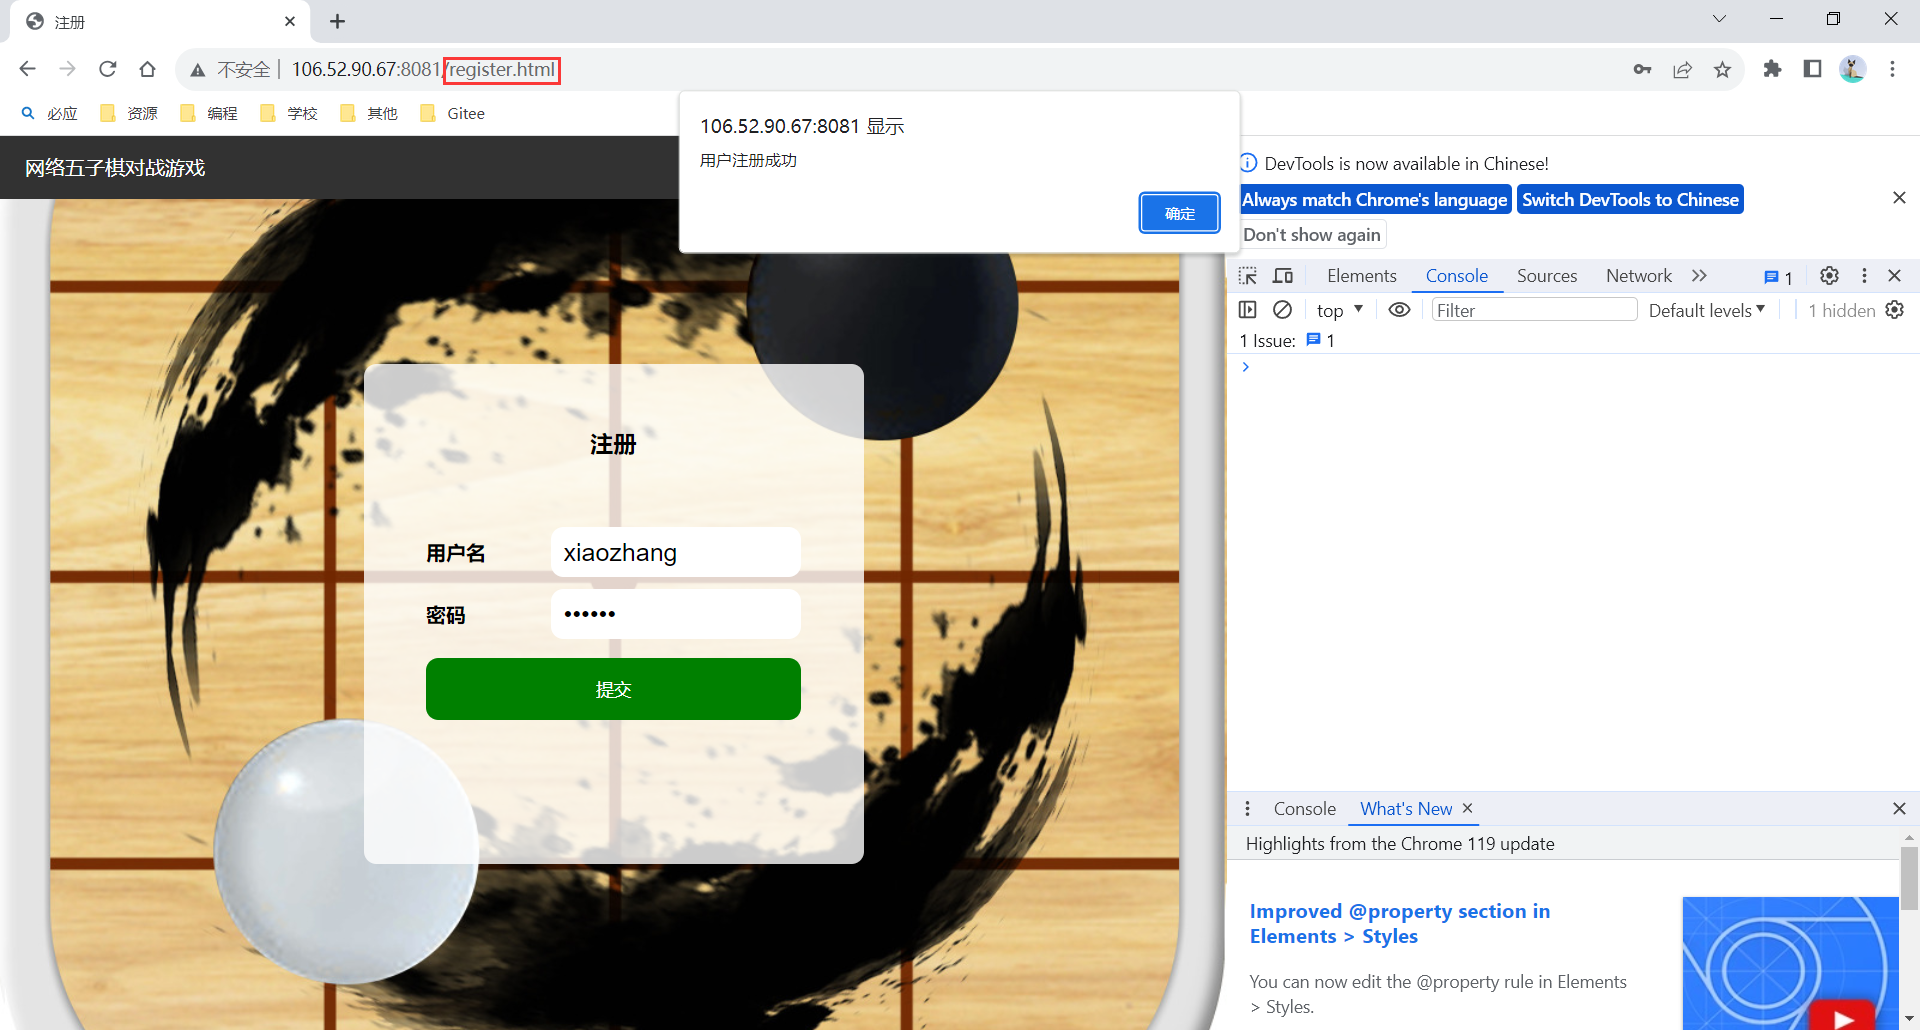1920x1030 pixels.
Task: Open the 编程 bookmark folder
Action: tap(209, 113)
